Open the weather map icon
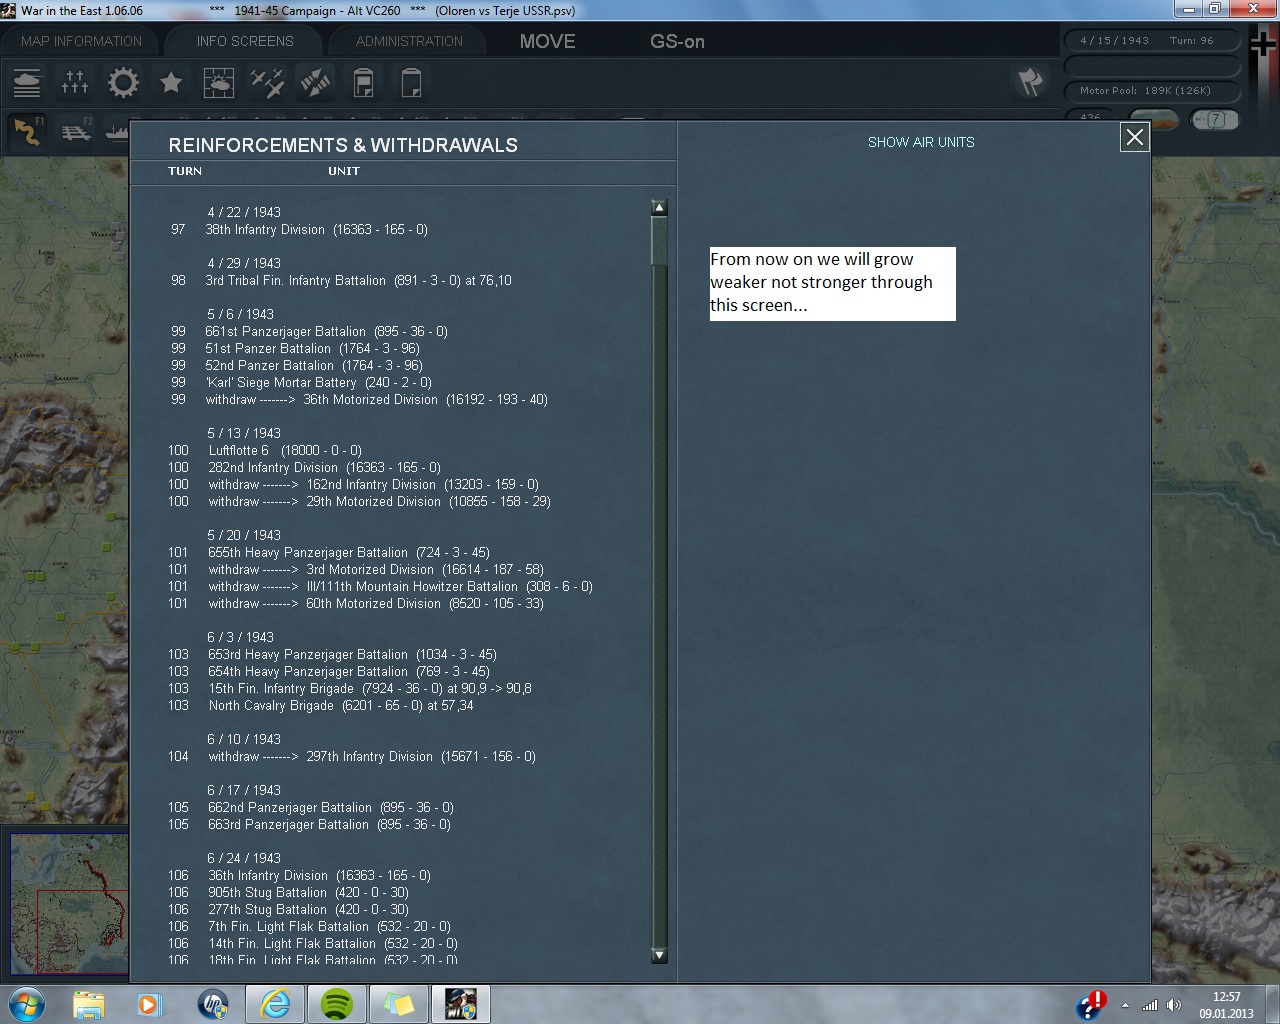Image resolution: width=1280 pixels, height=1024 pixels. (x=219, y=82)
